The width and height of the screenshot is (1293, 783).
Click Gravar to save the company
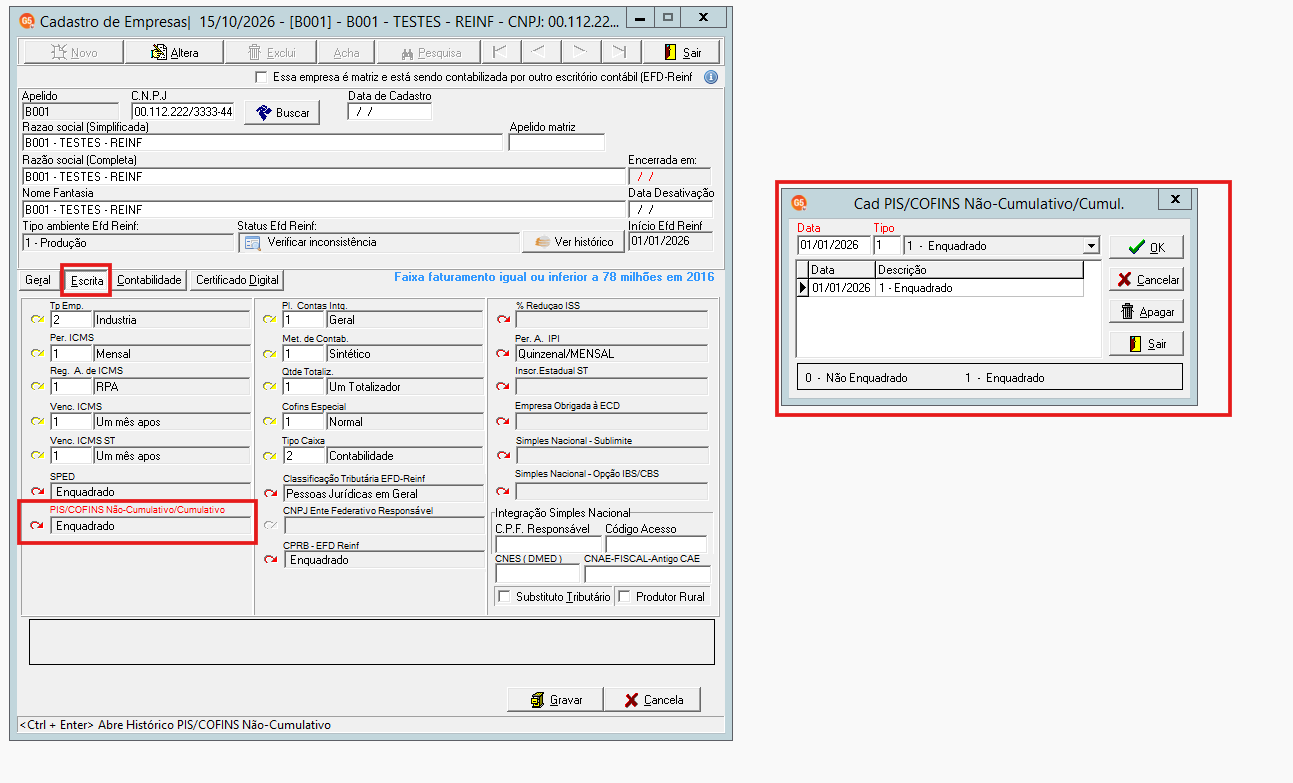point(556,700)
